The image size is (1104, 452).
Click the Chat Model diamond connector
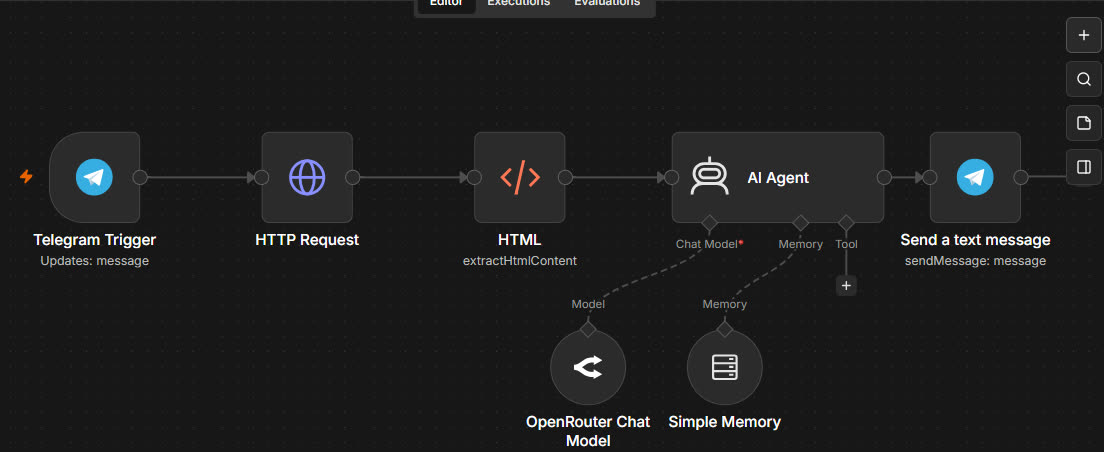tap(709, 223)
